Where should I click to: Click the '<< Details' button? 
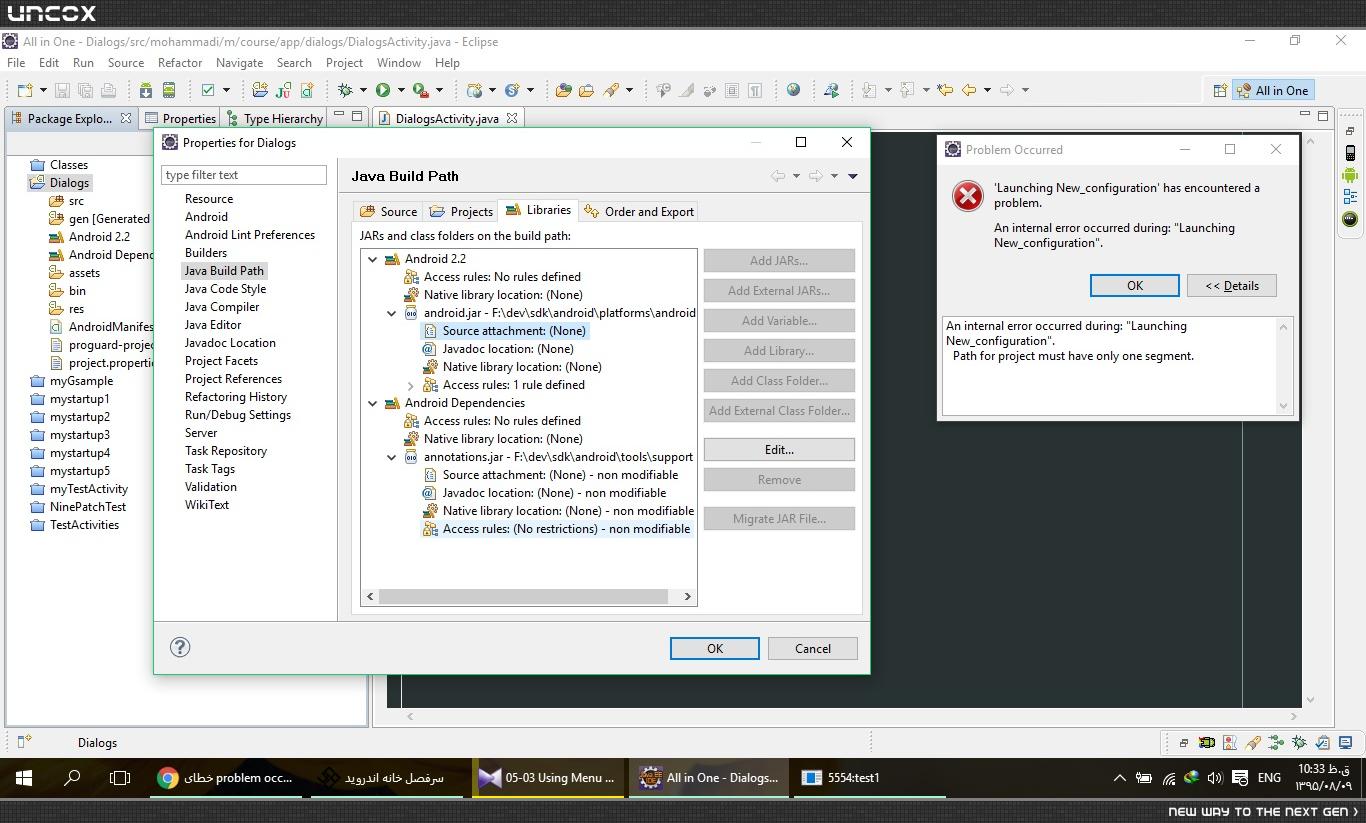(1231, 285)
